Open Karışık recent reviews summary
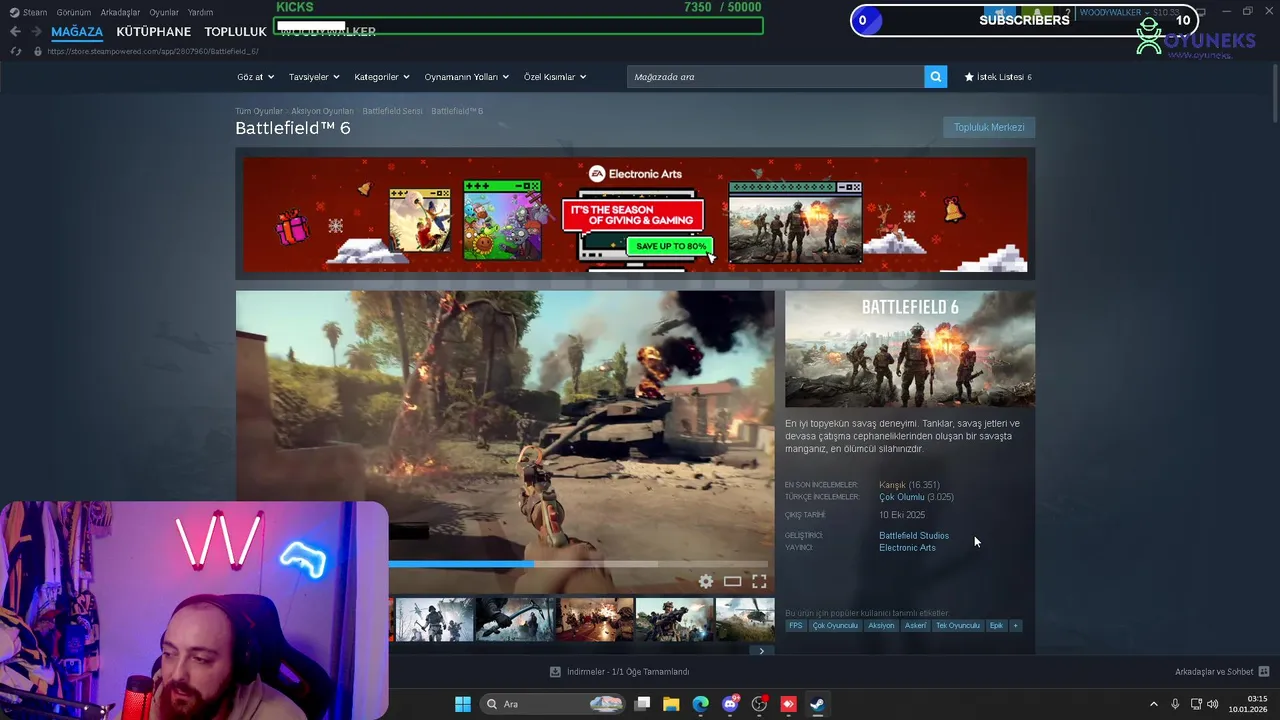This screenshot has width=1280, height=720. tap(892, 485)
